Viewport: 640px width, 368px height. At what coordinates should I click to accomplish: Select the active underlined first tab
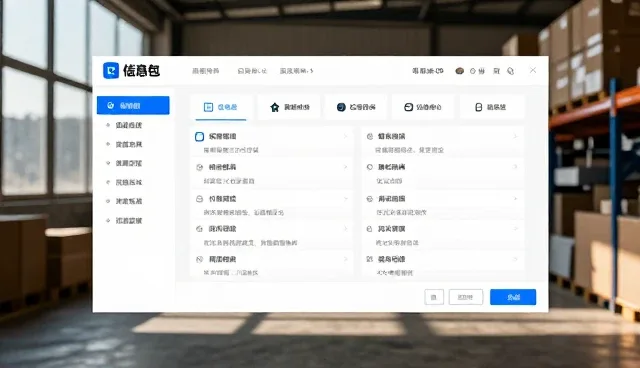pyautogui.click(x=220, y=107)
